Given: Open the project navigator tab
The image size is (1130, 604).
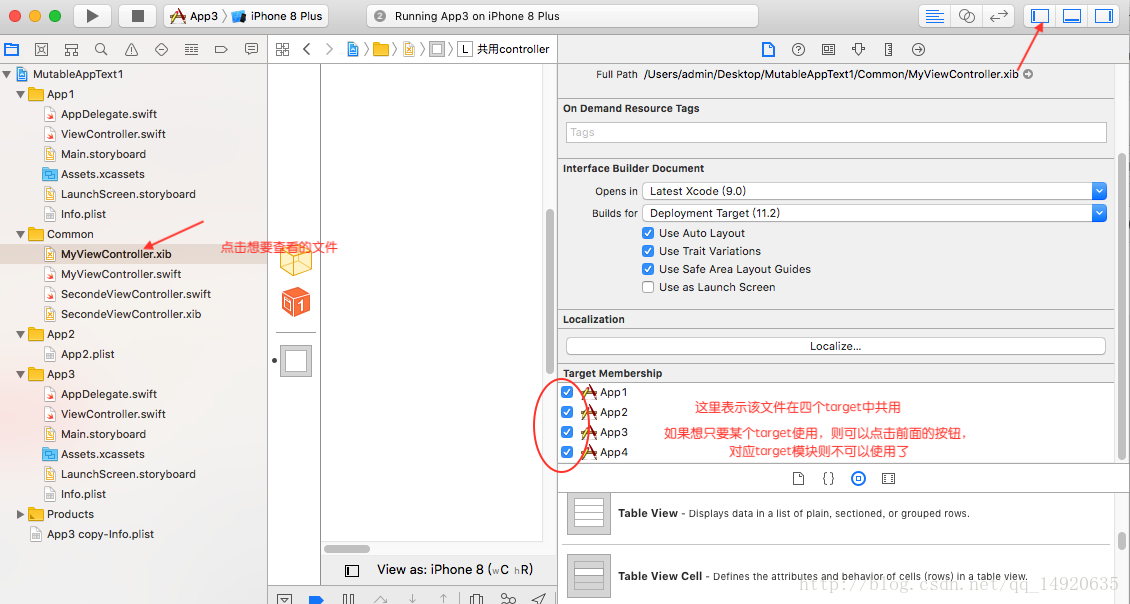Looking at the screenshot, I should point(12,49).
